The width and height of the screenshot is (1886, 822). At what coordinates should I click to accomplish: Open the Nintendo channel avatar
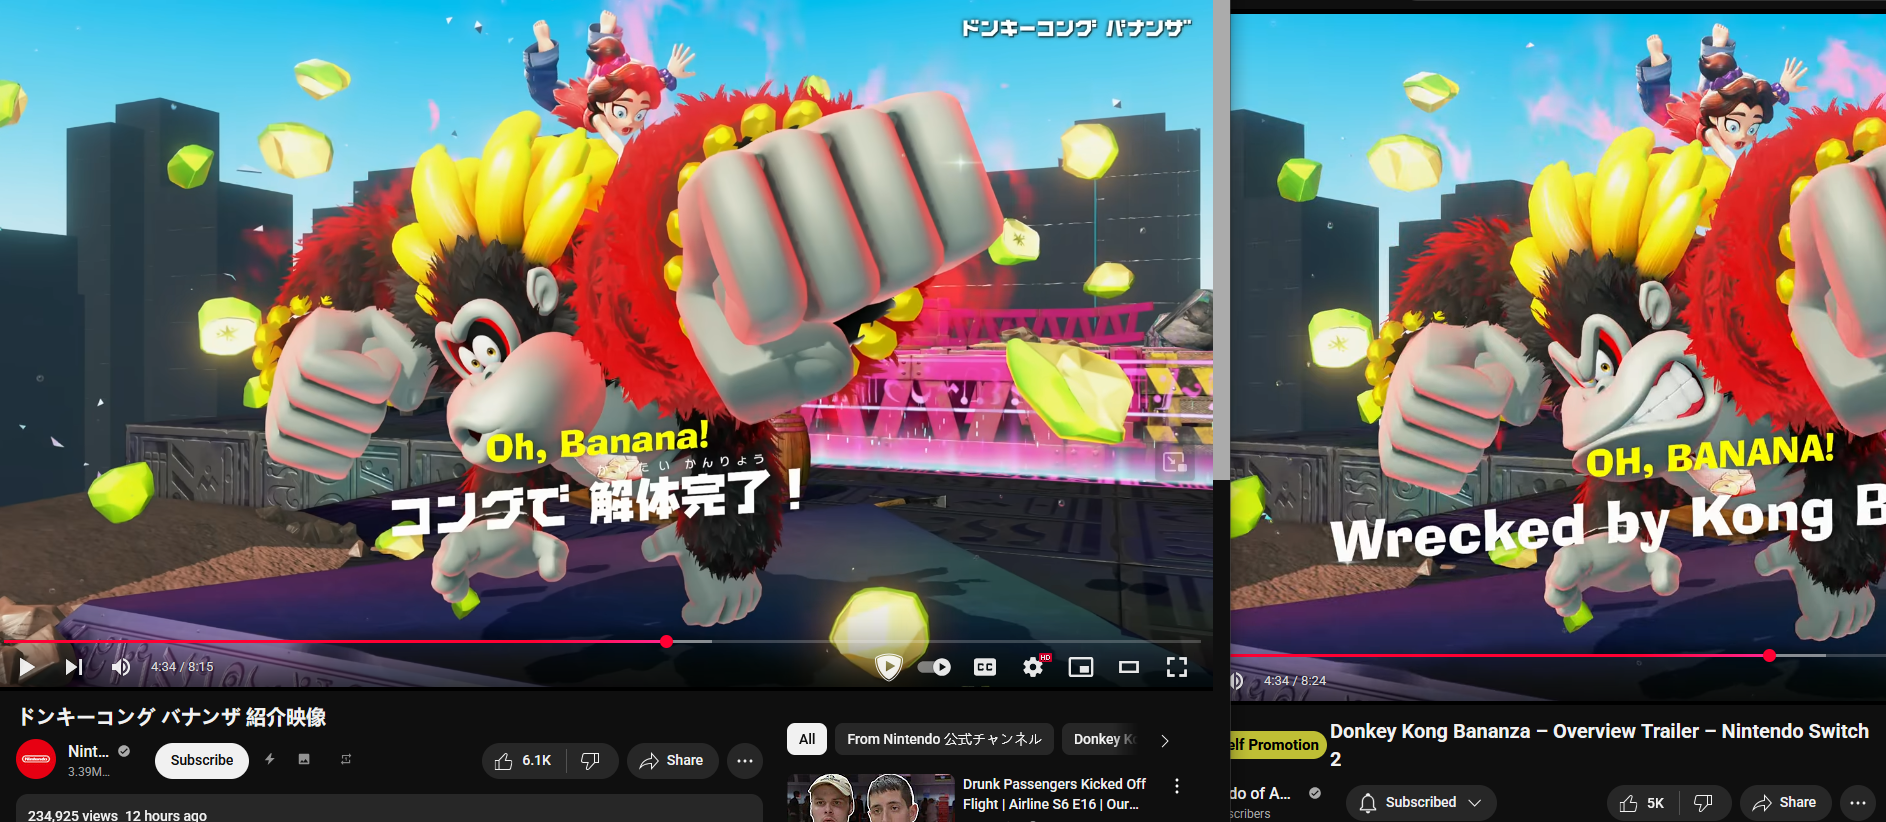(36, 759)
